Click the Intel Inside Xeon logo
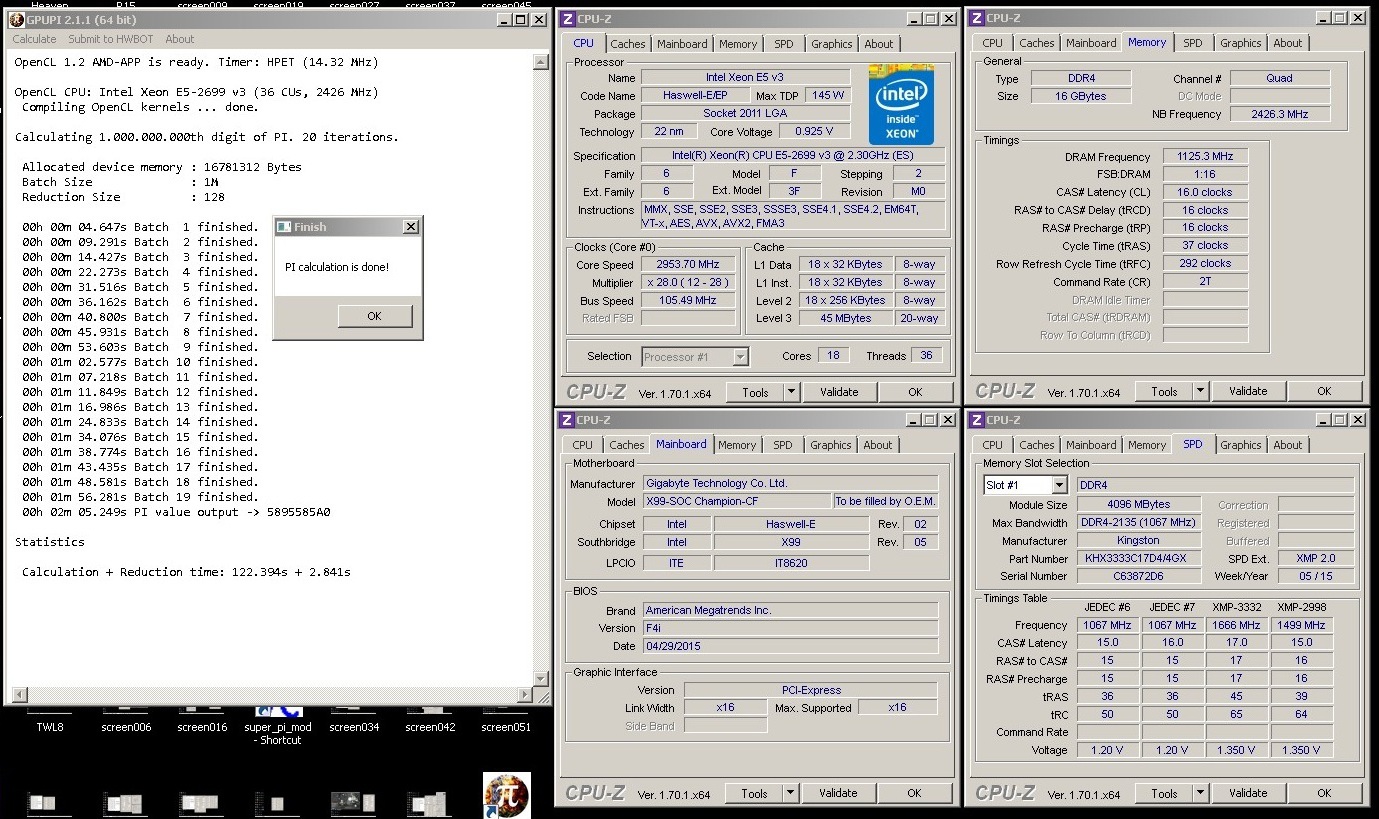This screenshot has width=1379, height=819. [900, 105]
